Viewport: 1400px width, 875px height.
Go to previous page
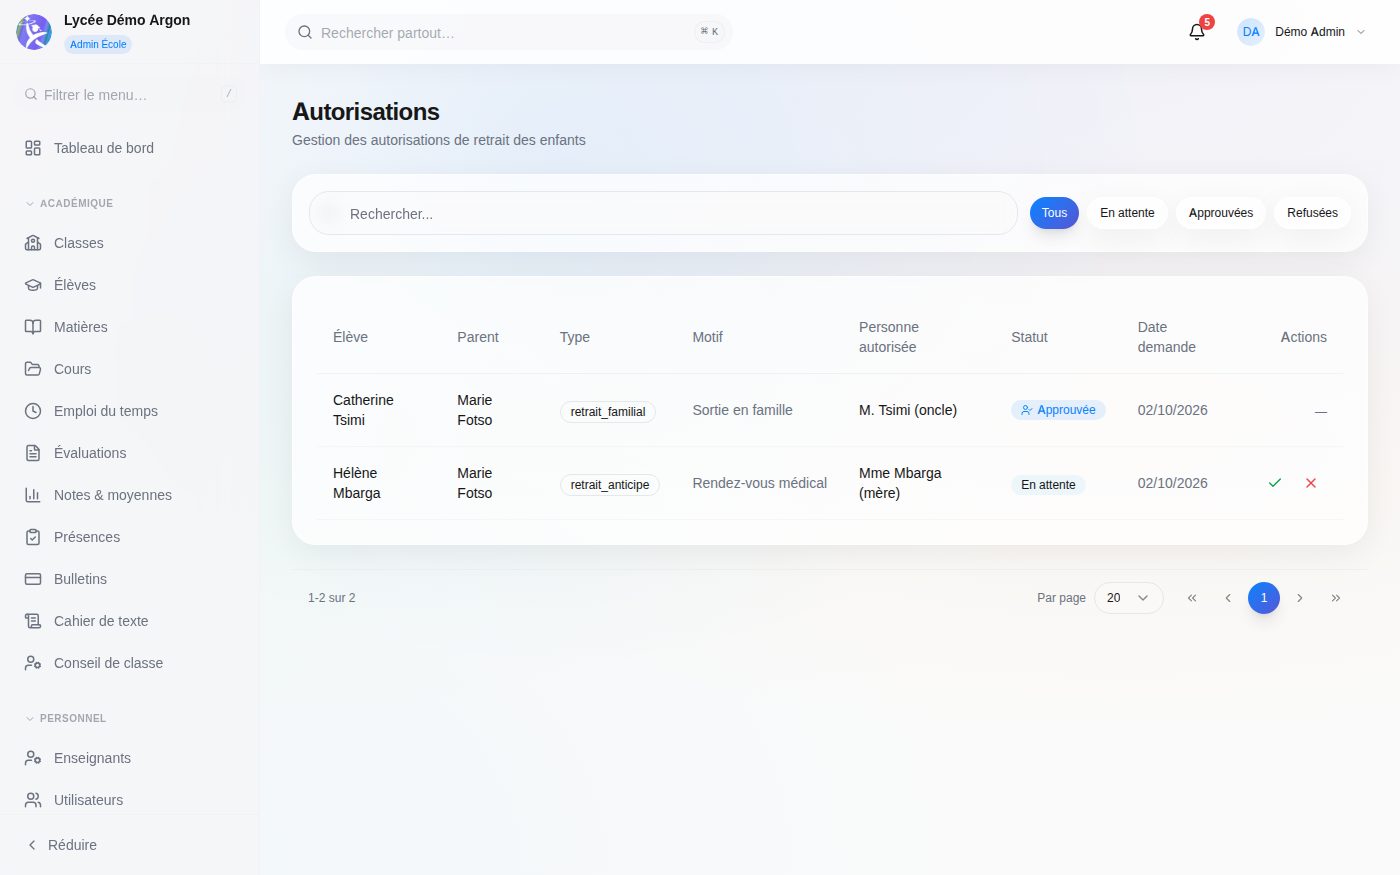(1228, 598)
